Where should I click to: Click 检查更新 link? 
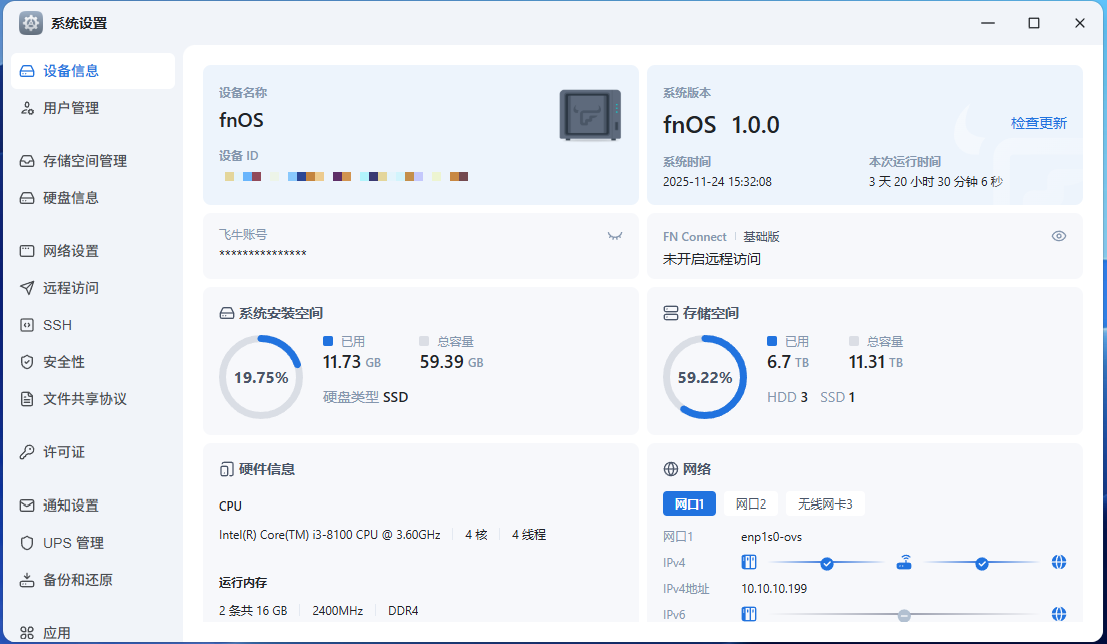pyautogui.click(x=1039, y=123)
